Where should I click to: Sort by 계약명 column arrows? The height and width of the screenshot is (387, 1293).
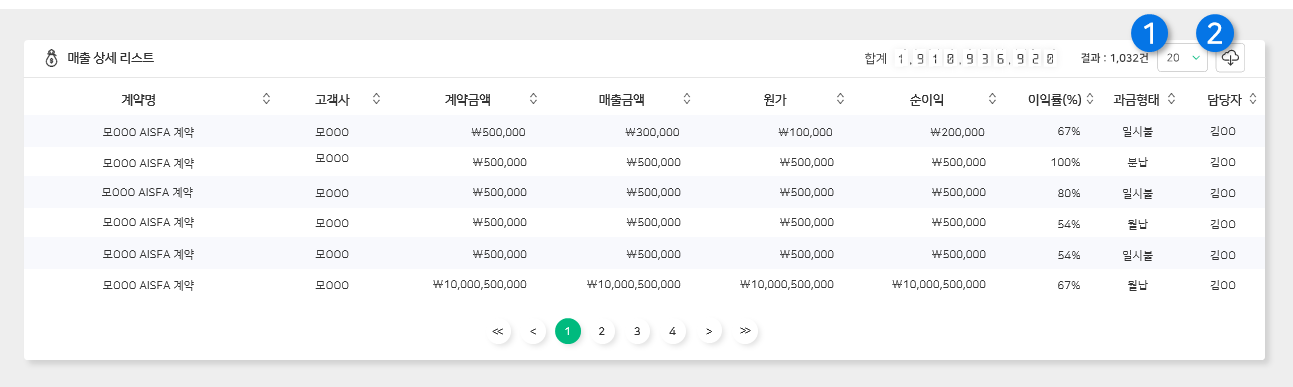point(266,98)
